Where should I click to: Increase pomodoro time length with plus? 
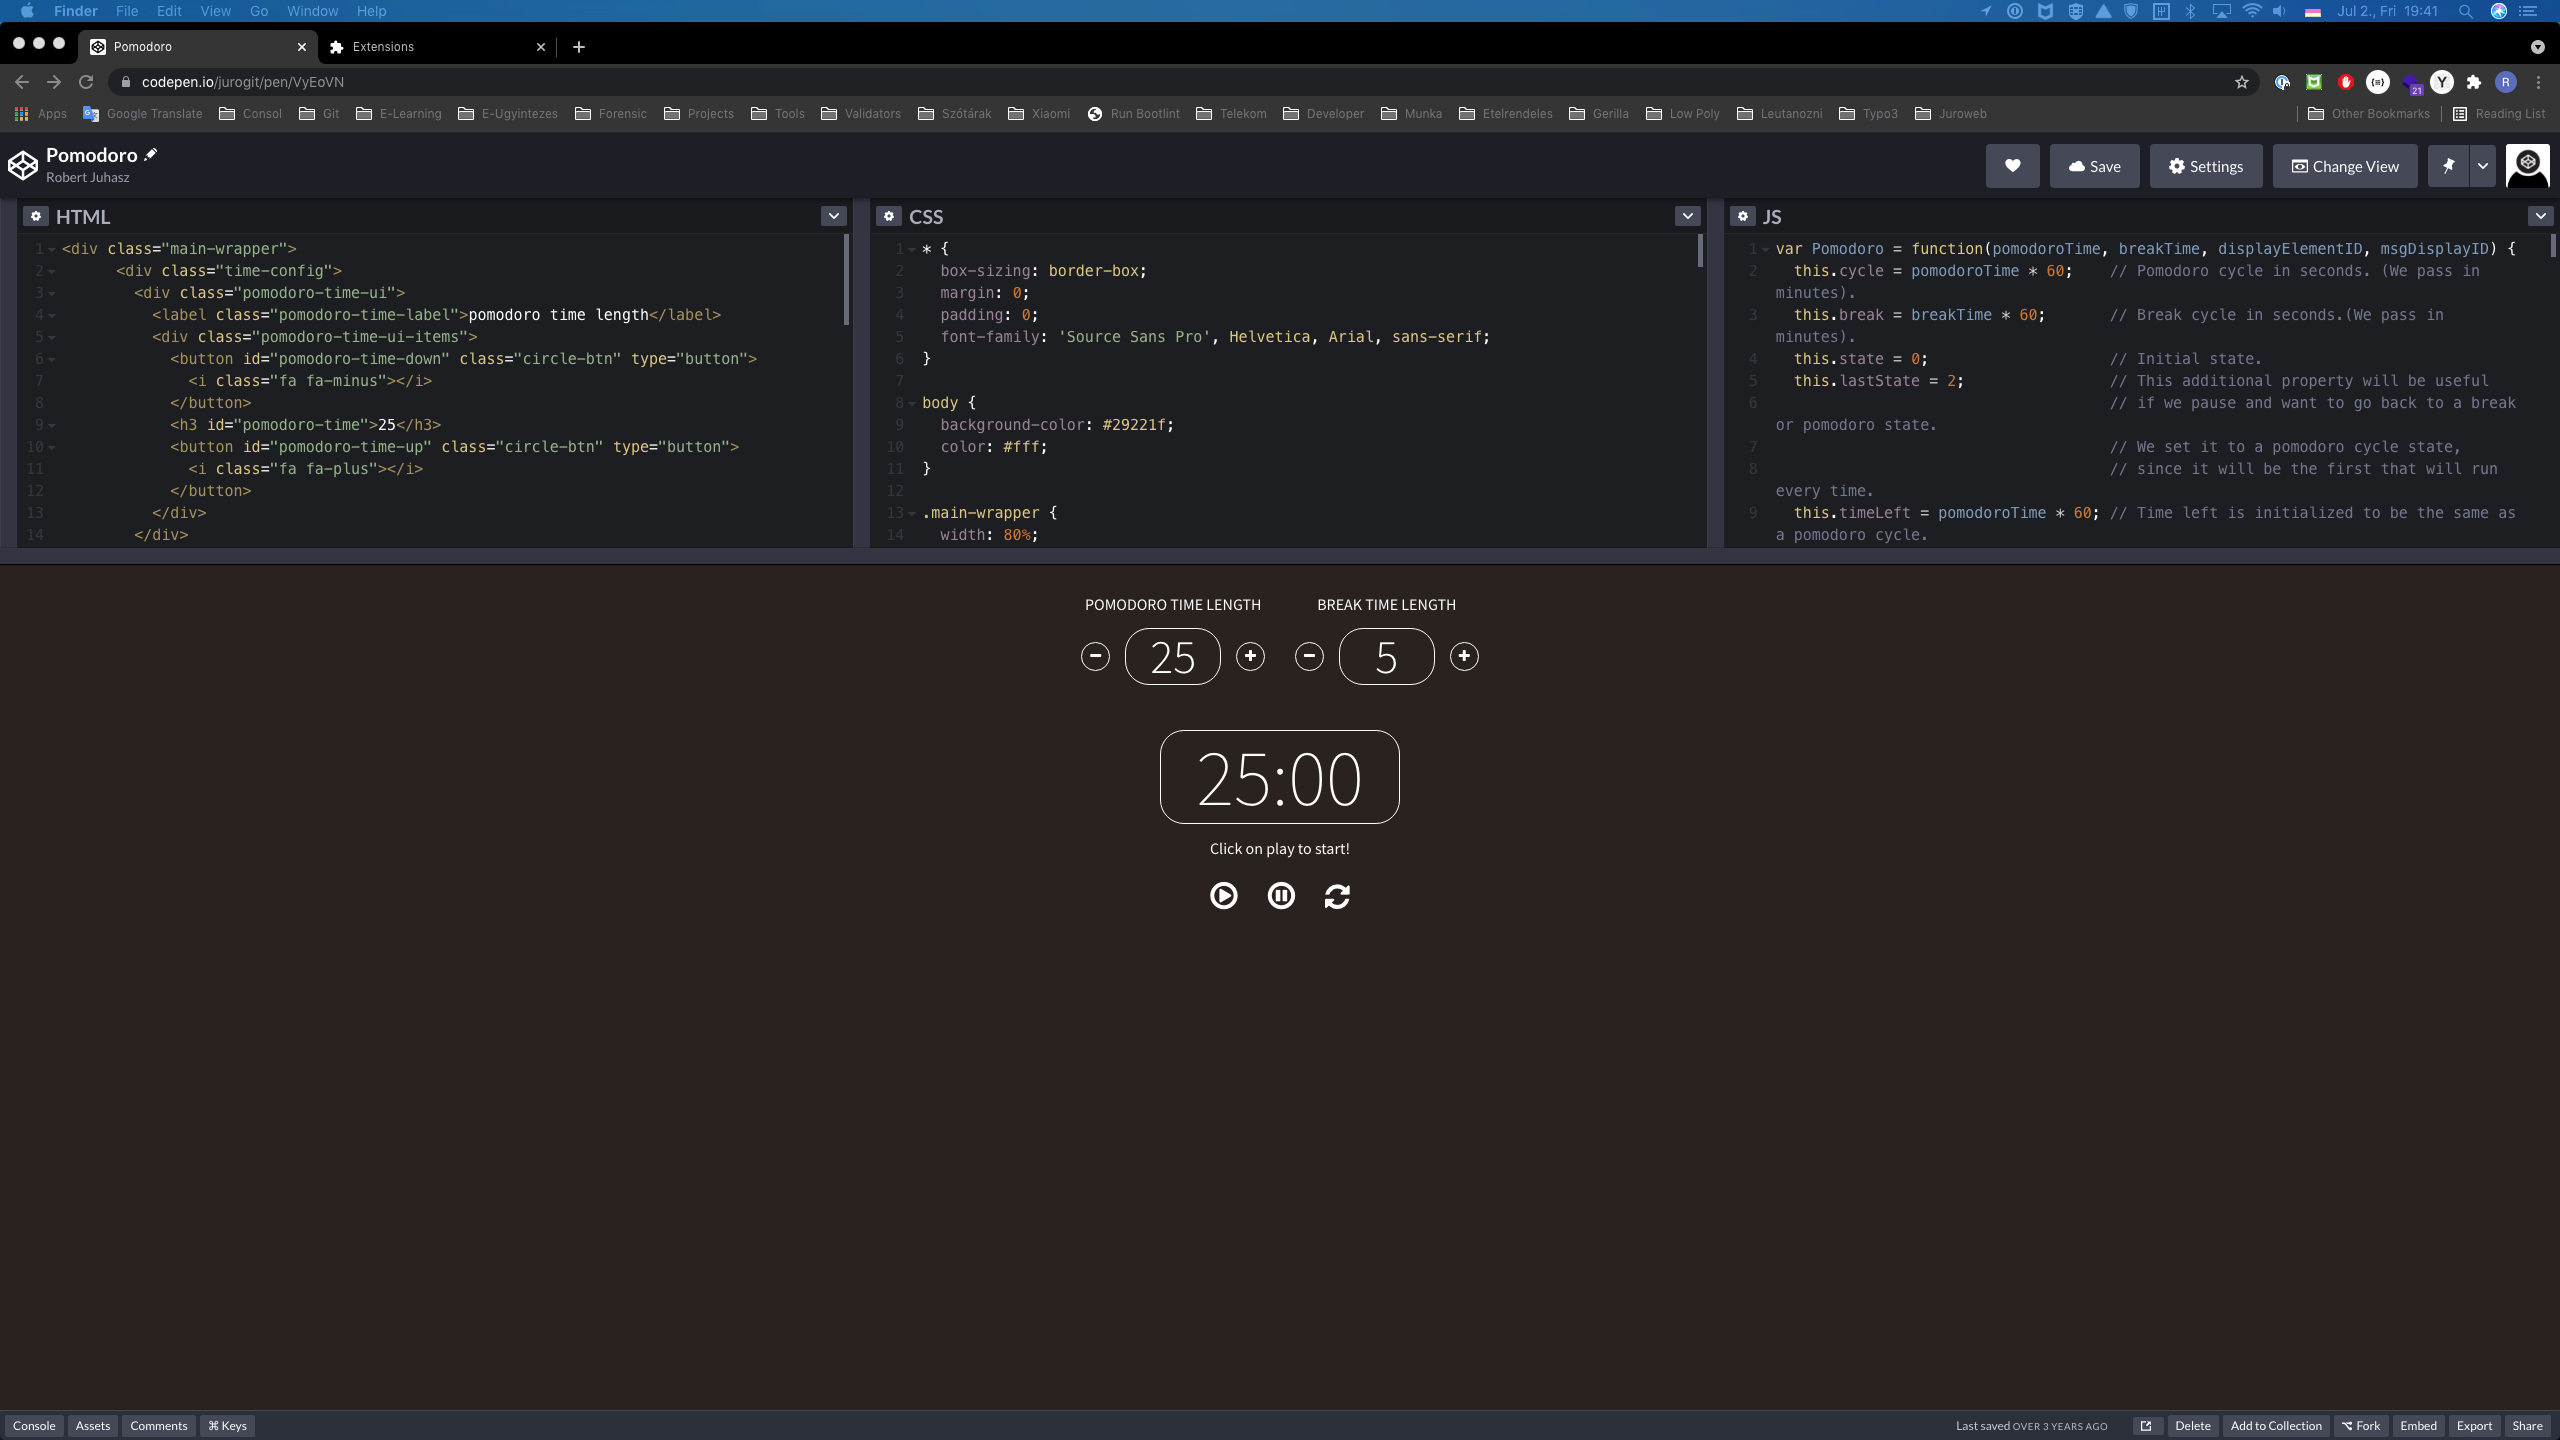coord(1250,656)
